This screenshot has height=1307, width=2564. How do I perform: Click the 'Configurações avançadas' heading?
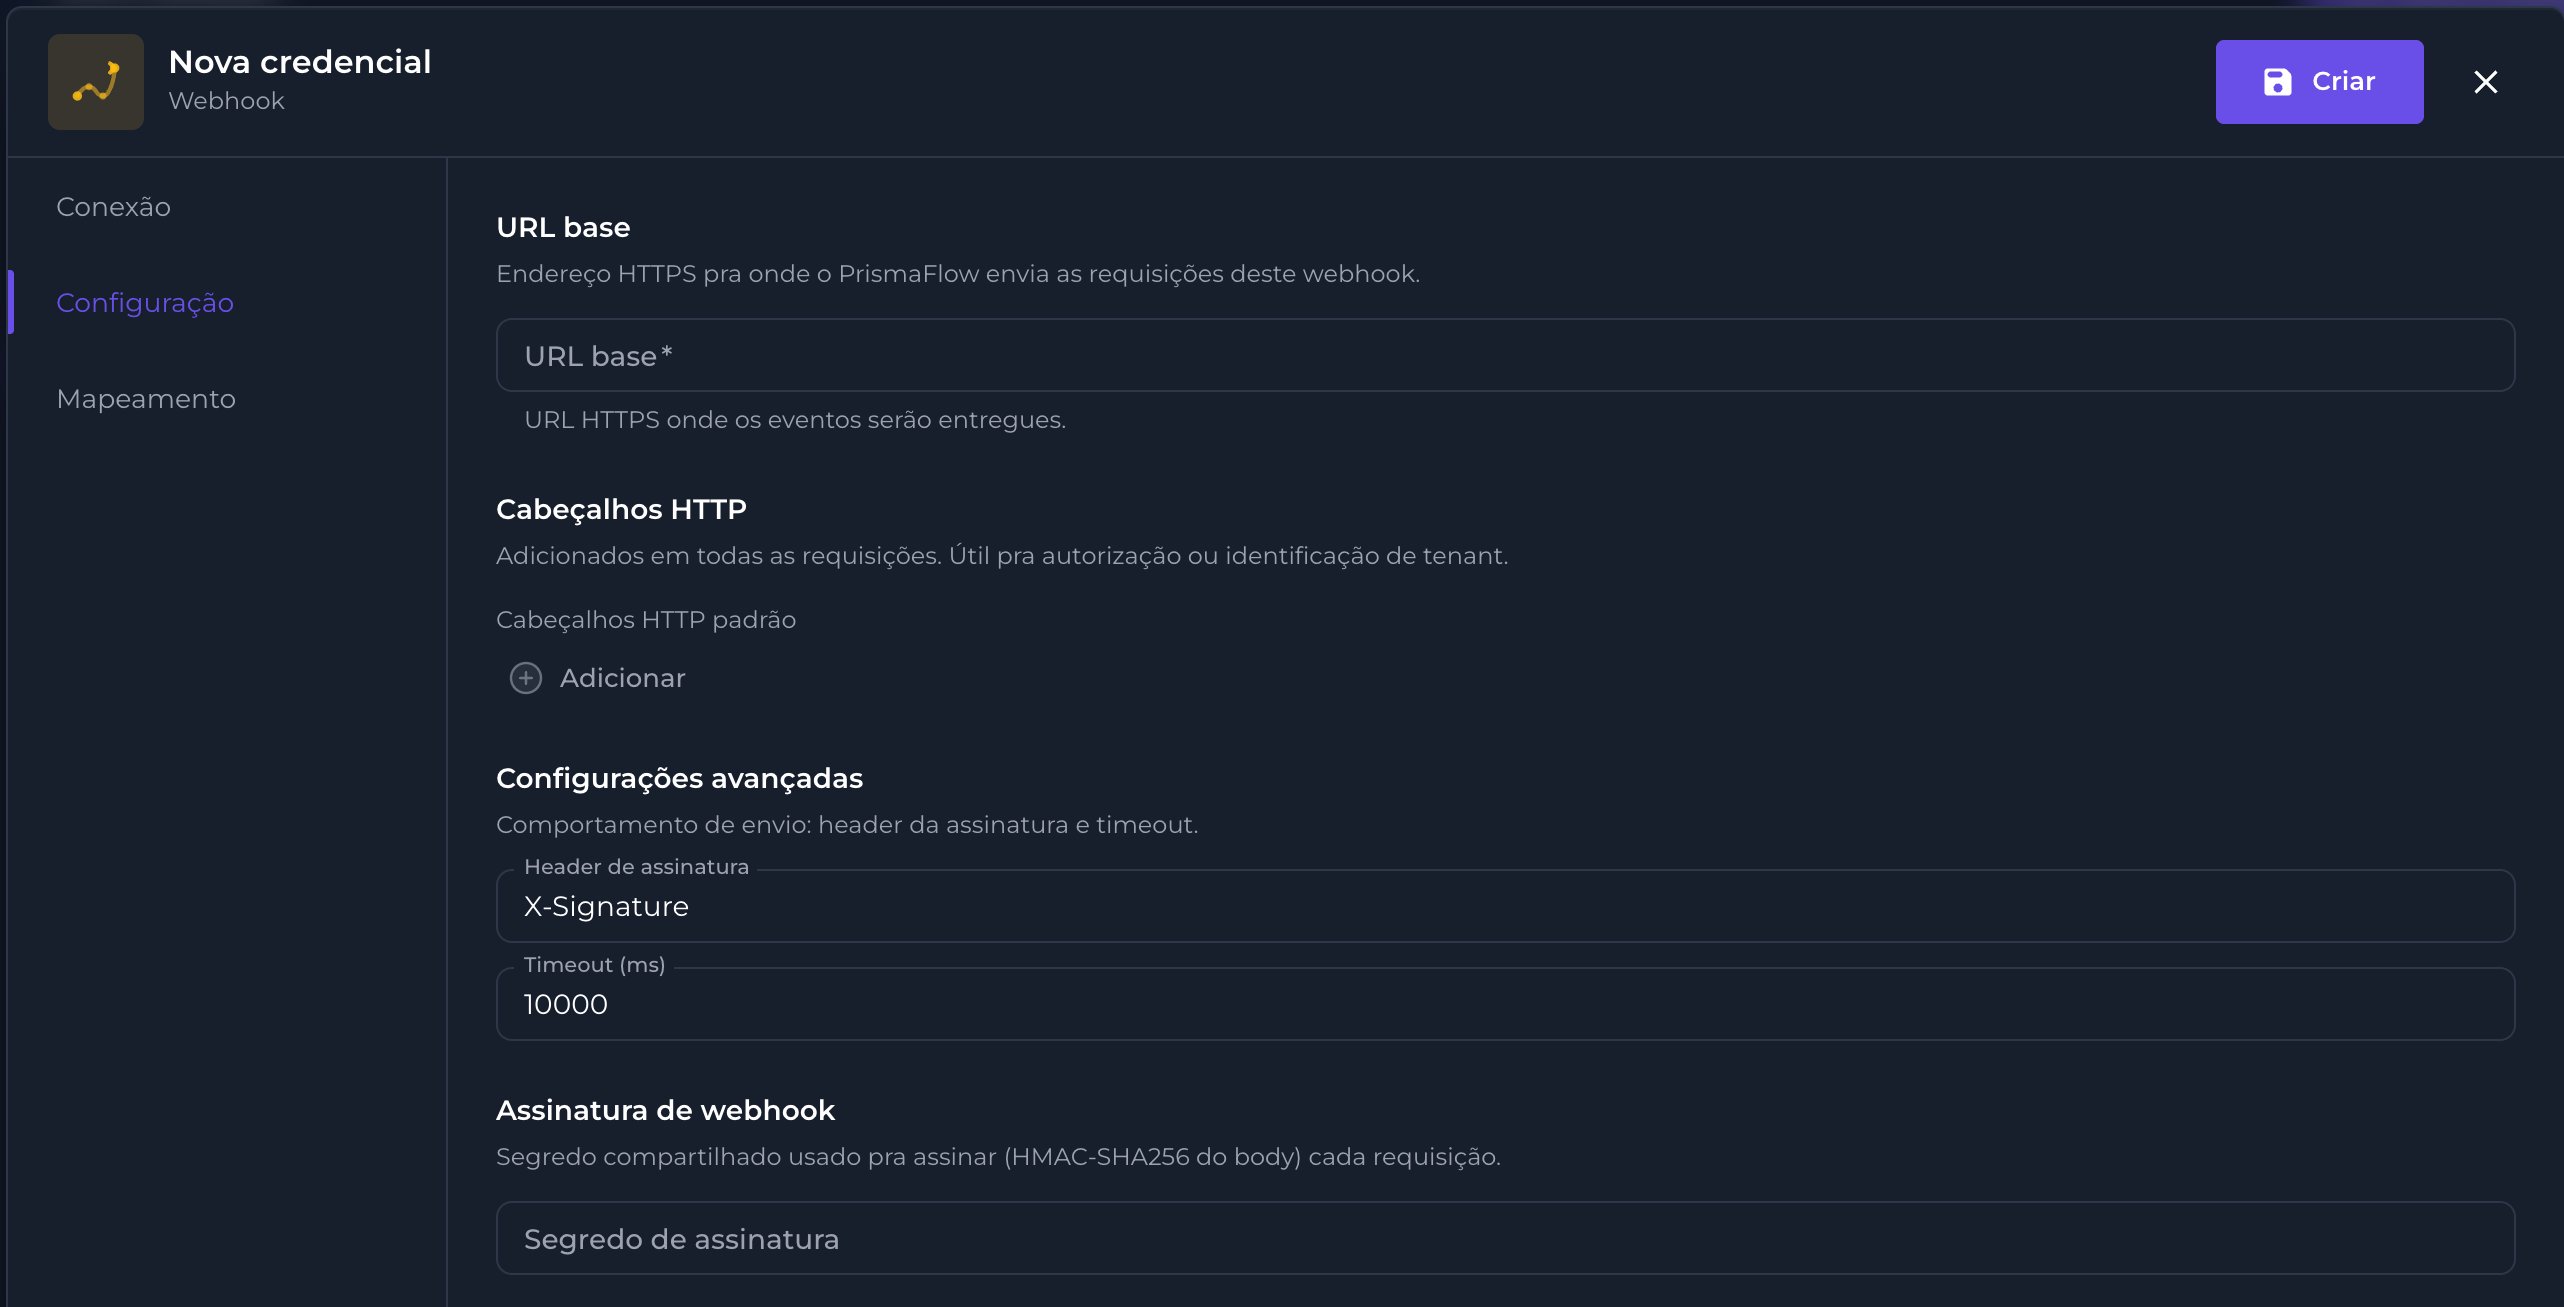(679, 778)
